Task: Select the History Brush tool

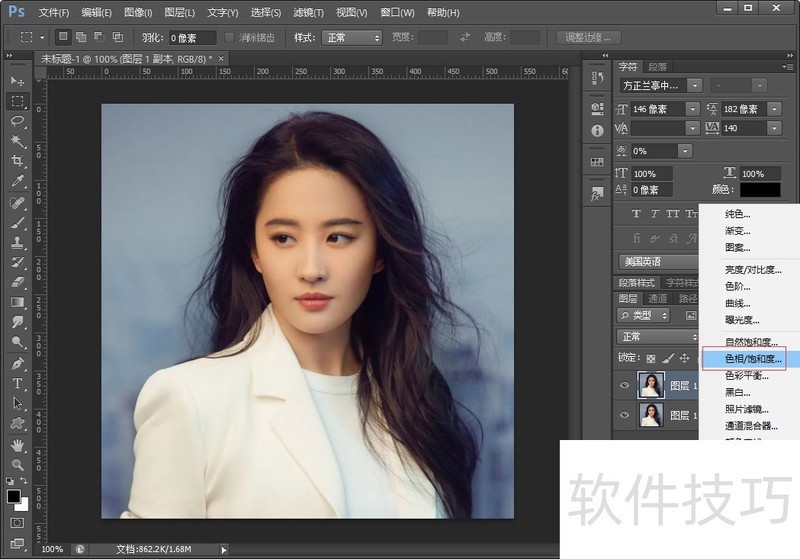Action: point(17,262)
